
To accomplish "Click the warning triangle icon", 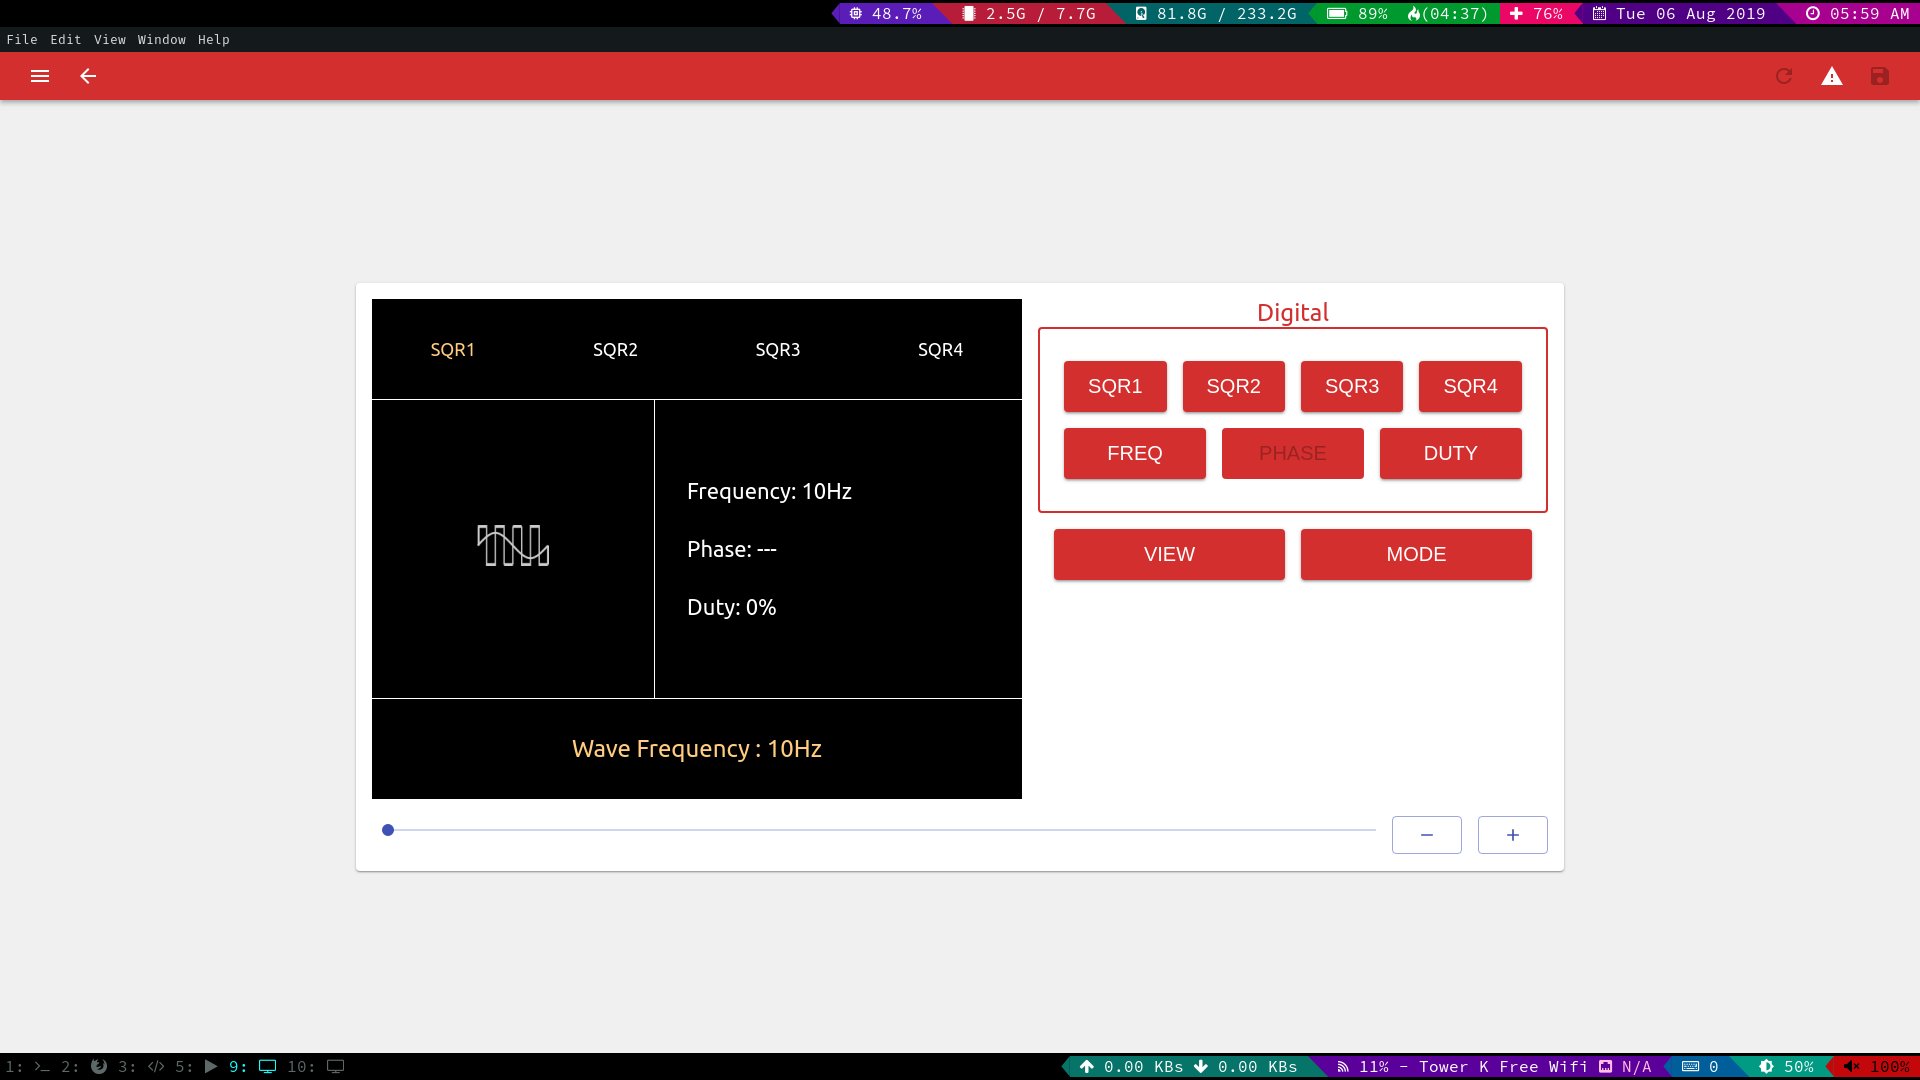I will coord(1832,76).
